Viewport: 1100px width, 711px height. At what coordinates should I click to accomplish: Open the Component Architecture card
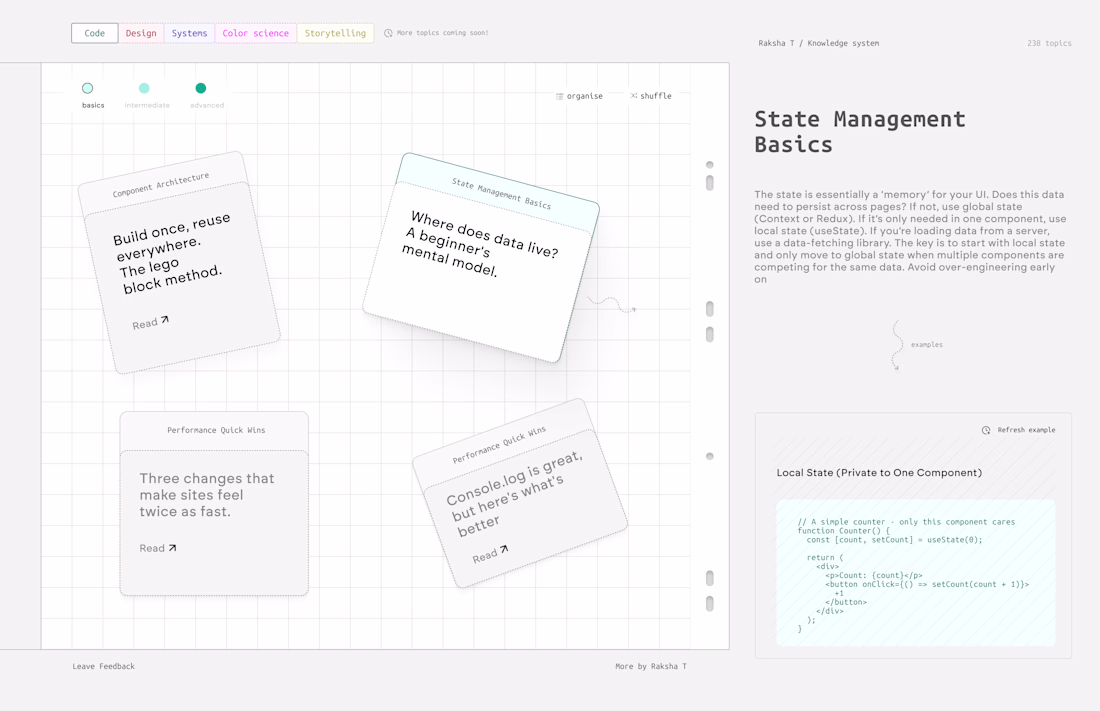[179, 263]
